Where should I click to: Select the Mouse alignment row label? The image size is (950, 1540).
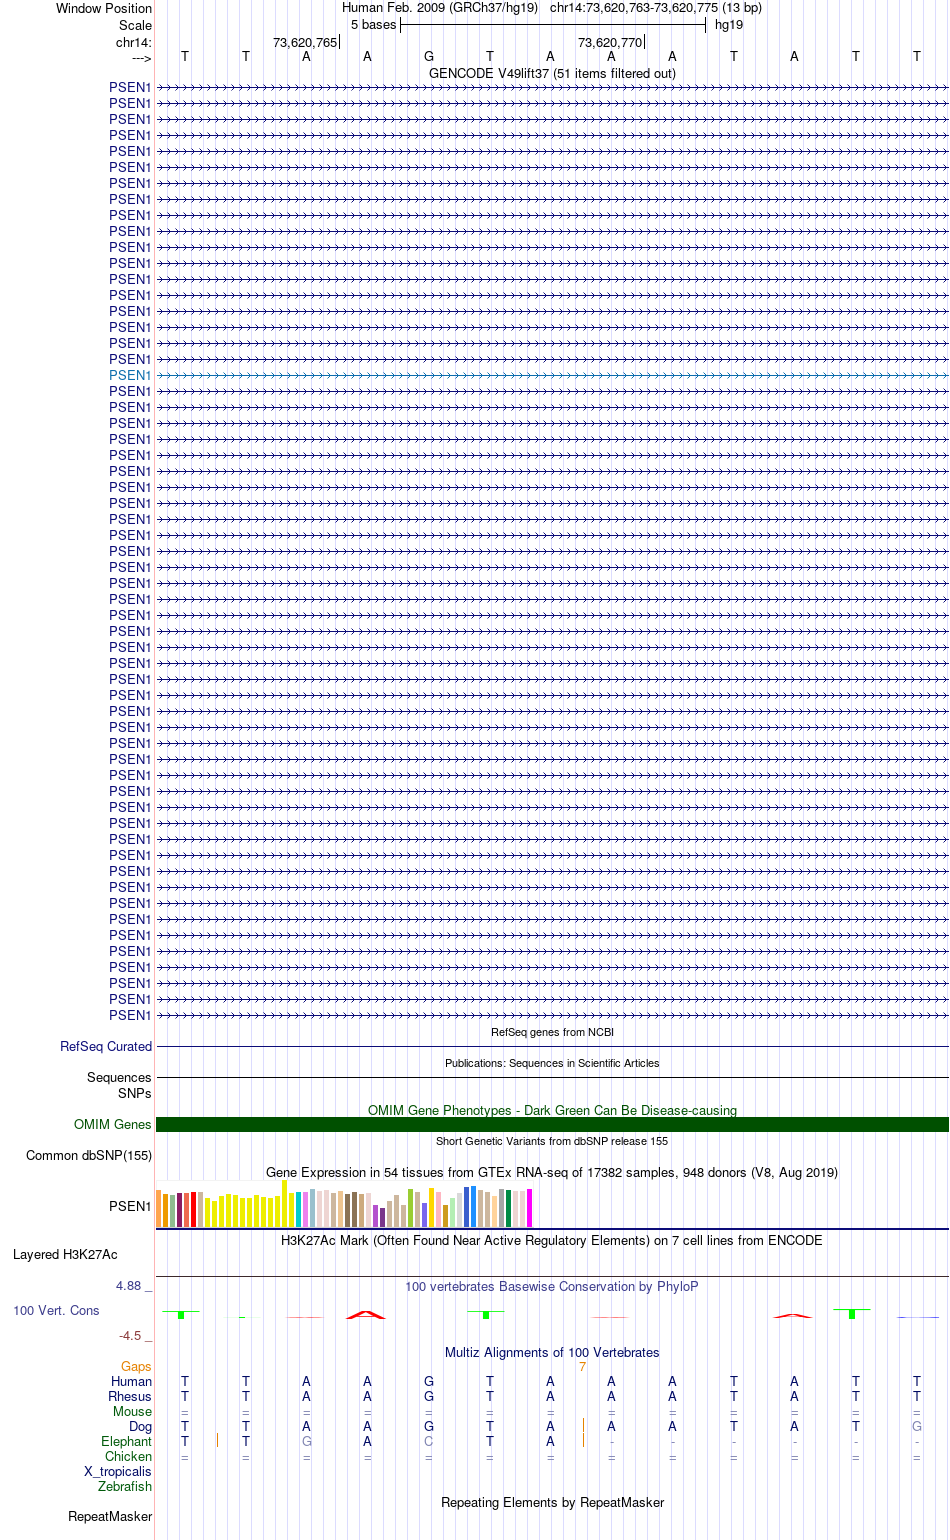click(x=132, y=1412)
